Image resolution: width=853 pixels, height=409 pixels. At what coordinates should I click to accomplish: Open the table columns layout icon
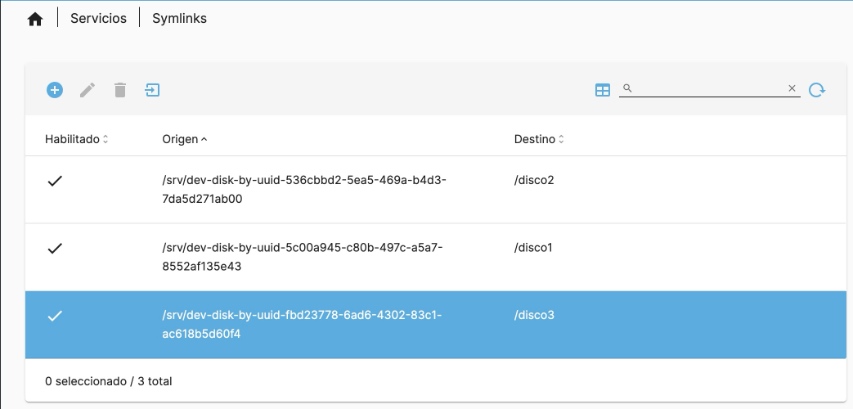tap(602, 90)
